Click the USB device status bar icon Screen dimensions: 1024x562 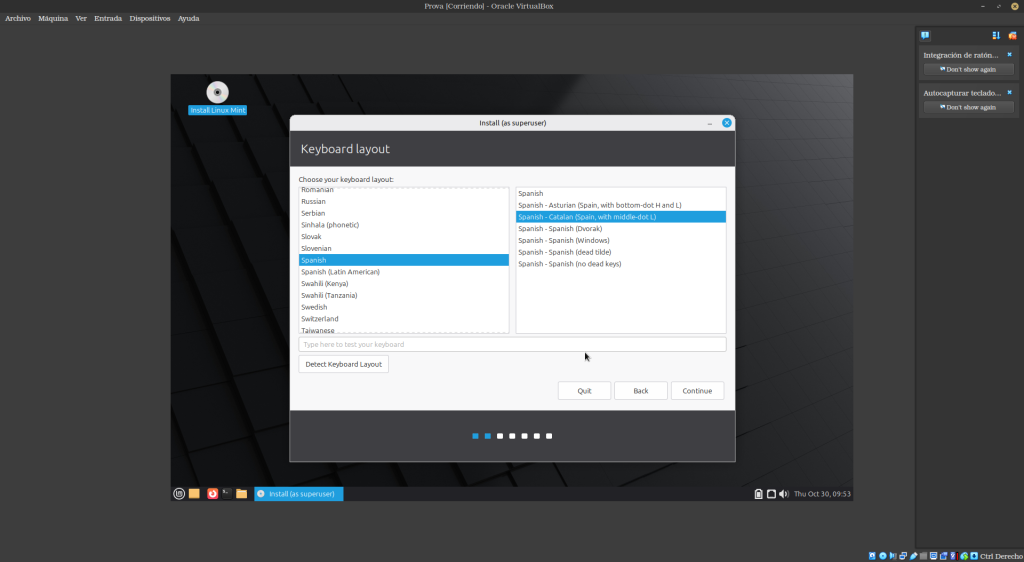(915, 555)
